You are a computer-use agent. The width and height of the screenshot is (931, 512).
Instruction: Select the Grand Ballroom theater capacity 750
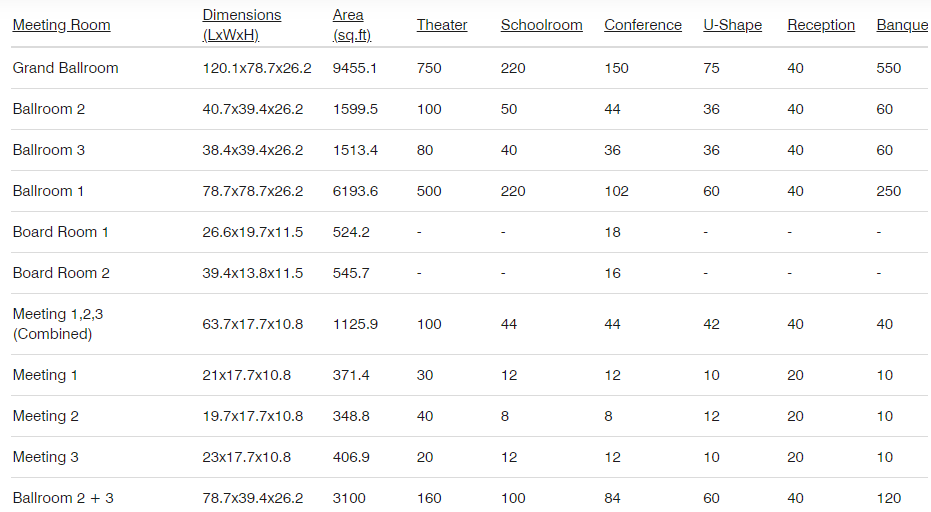(x=429, y=68)
